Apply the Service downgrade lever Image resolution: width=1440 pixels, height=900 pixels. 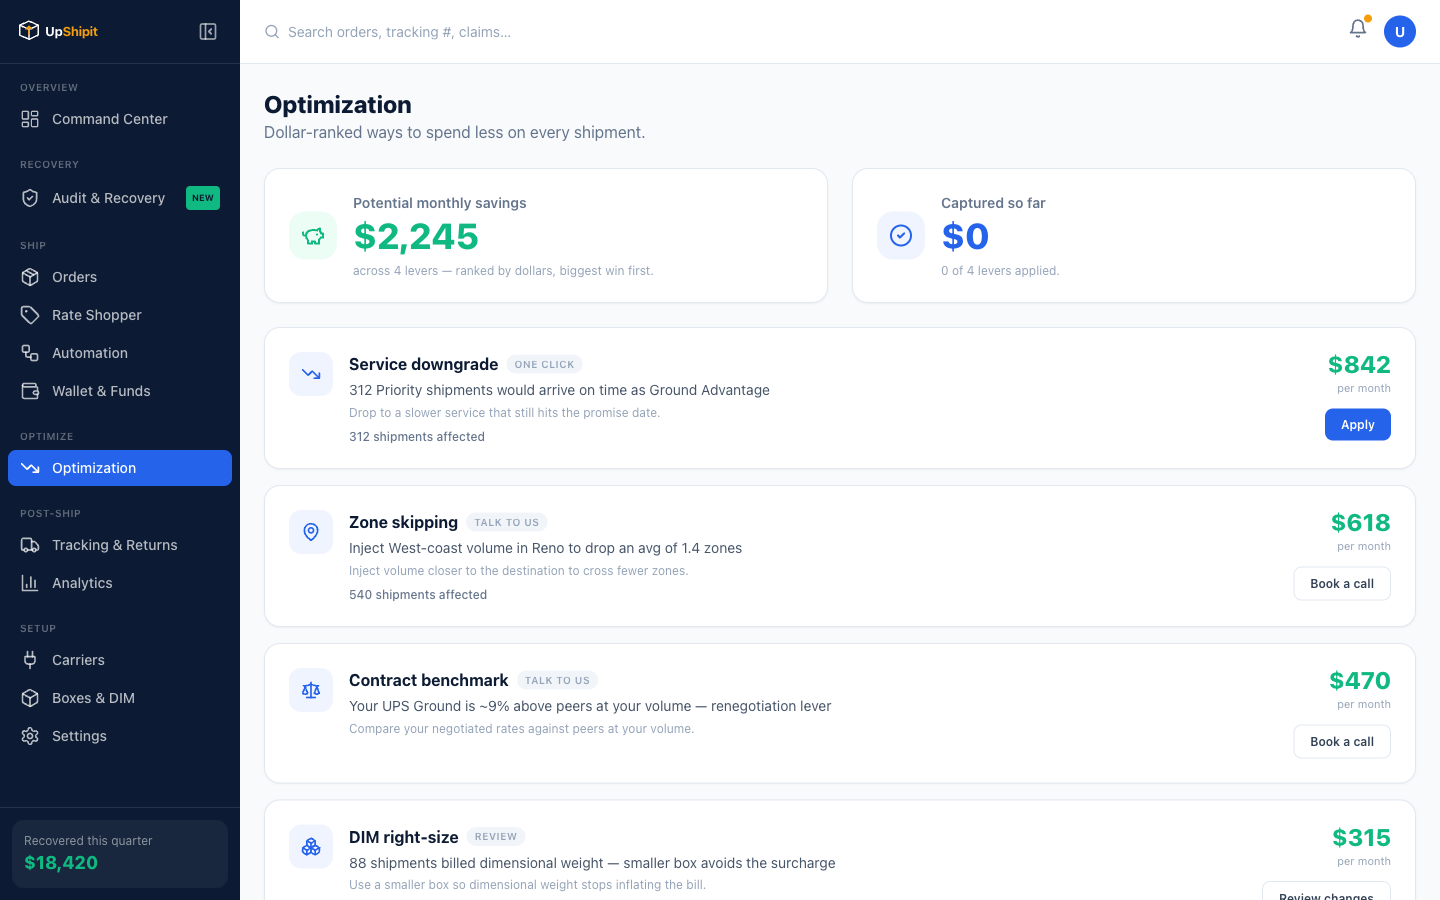(x=1358, y=425)
